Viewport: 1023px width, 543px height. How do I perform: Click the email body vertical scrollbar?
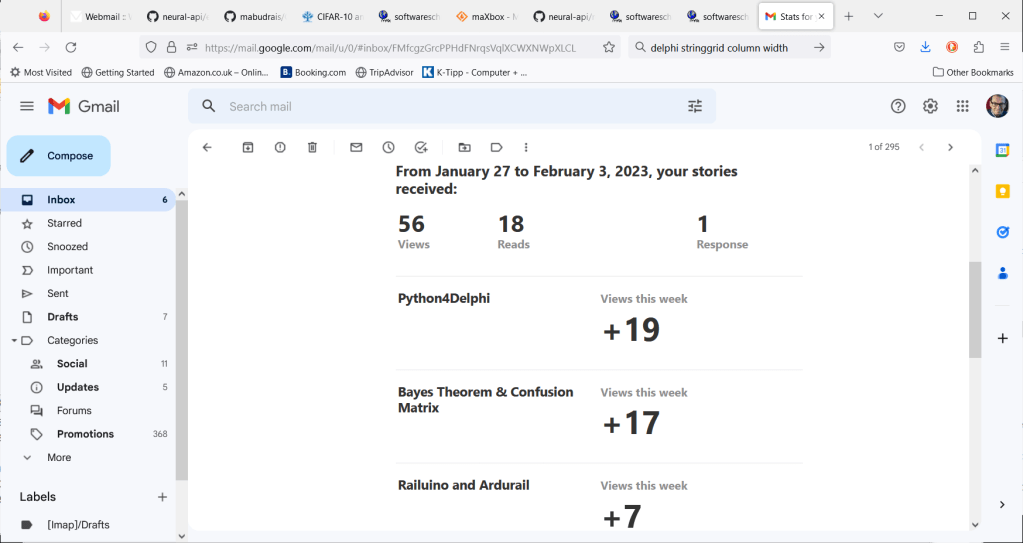(x=975, y=310)
